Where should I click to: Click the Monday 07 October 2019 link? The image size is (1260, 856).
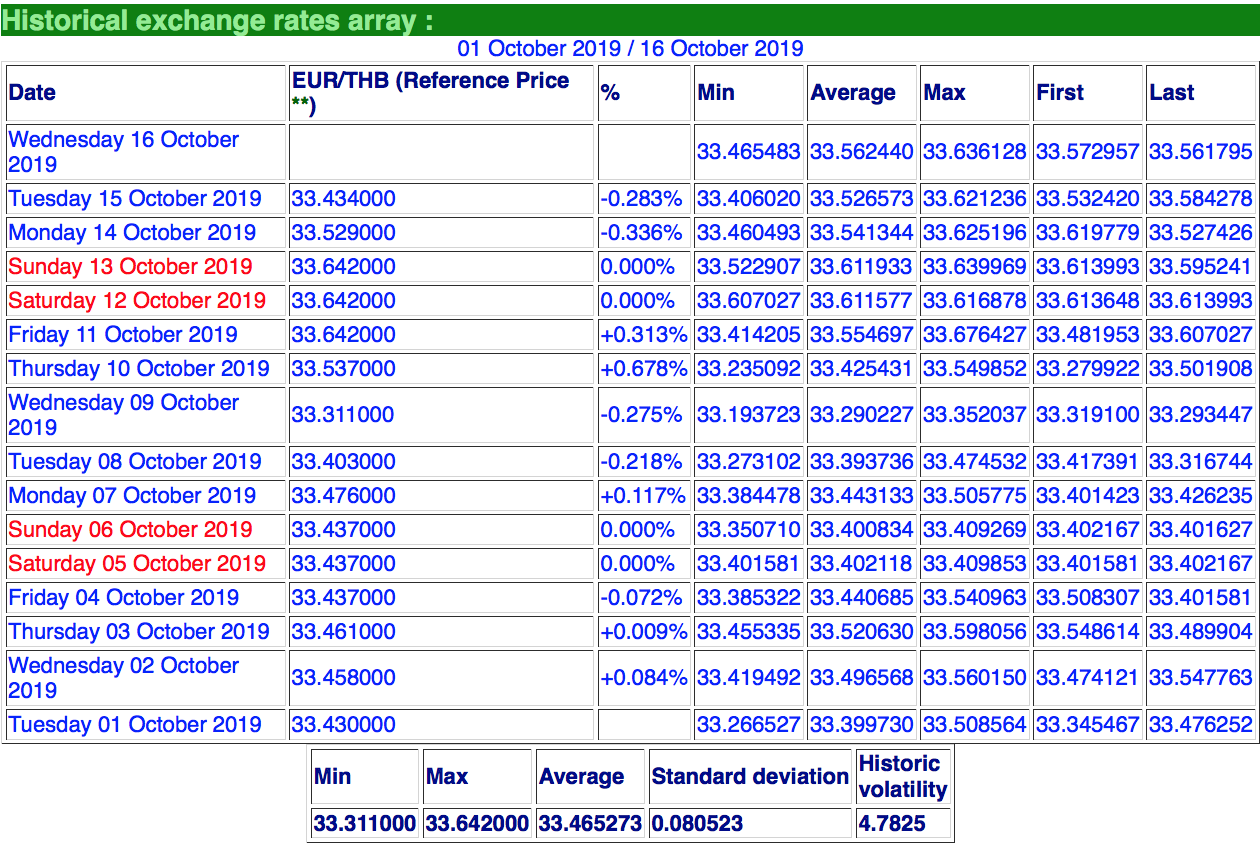(x=132, y=496)
